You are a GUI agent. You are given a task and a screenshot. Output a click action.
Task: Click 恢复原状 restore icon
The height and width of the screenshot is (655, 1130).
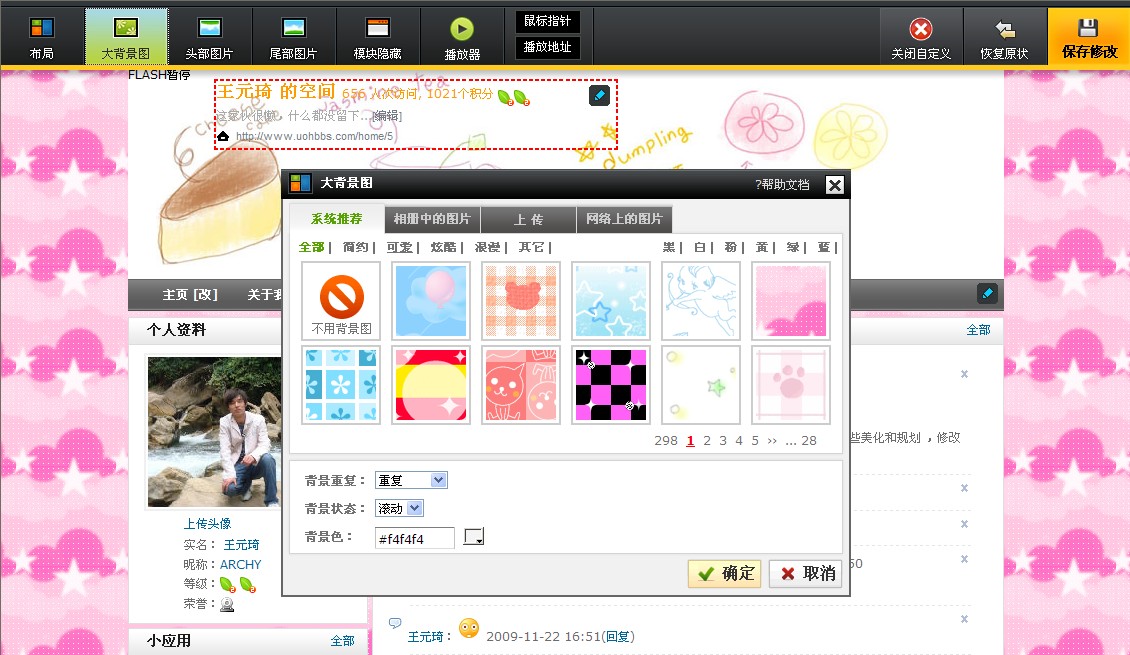(1005, 30)
